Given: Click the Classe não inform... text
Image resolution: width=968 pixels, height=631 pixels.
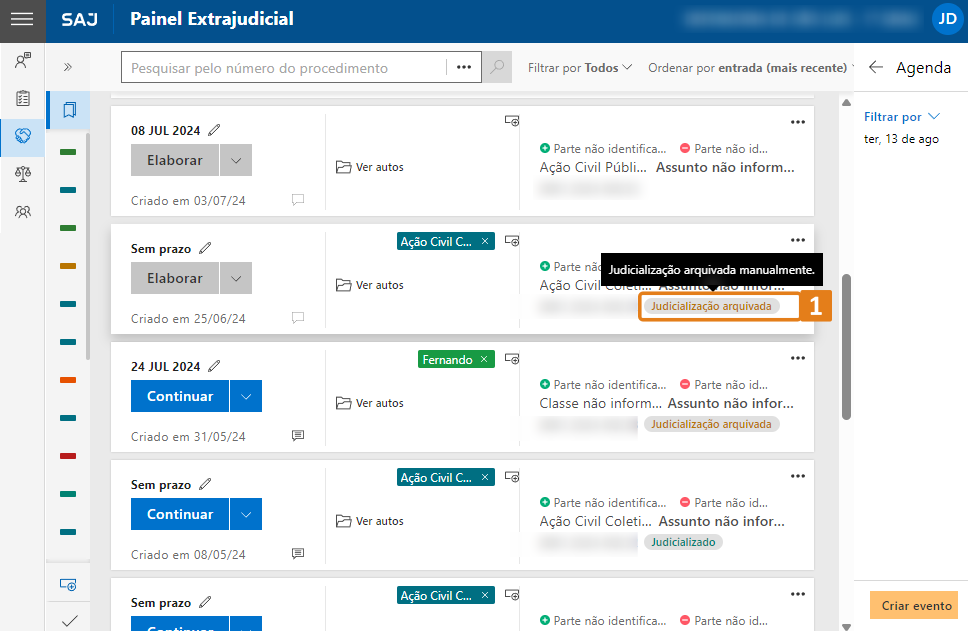Looking at the screenshot, I should tap(600, 403).
